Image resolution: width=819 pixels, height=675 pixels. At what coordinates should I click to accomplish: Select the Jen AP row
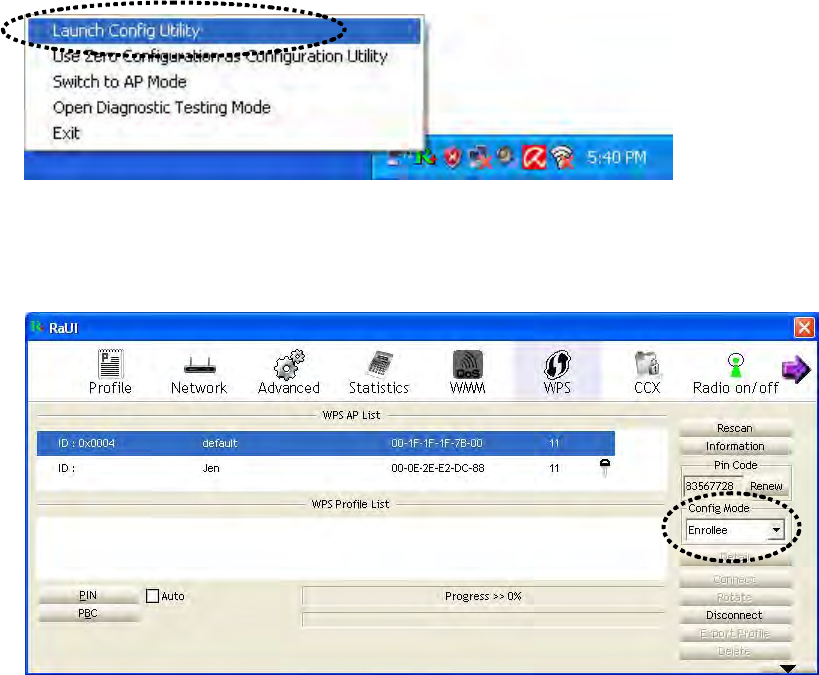coord(326,468)
